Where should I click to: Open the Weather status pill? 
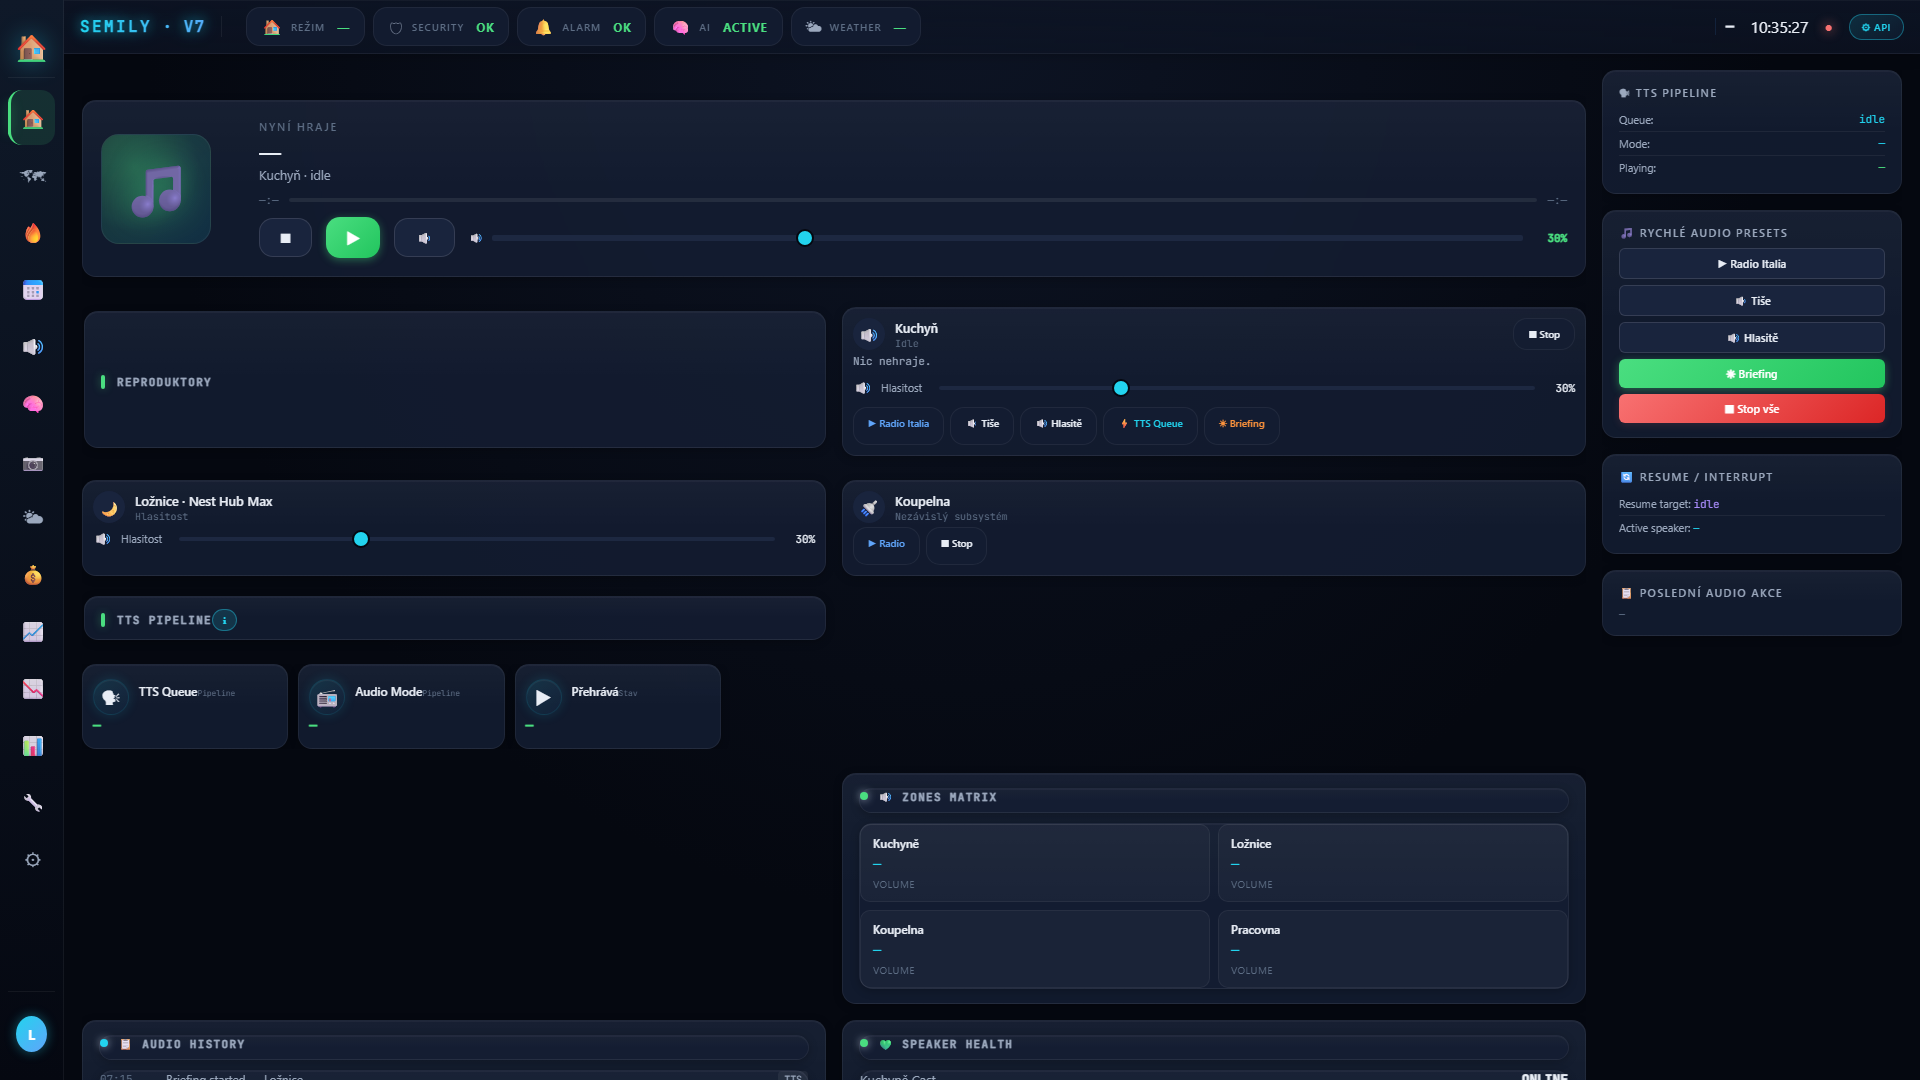[x=855, y=27]
